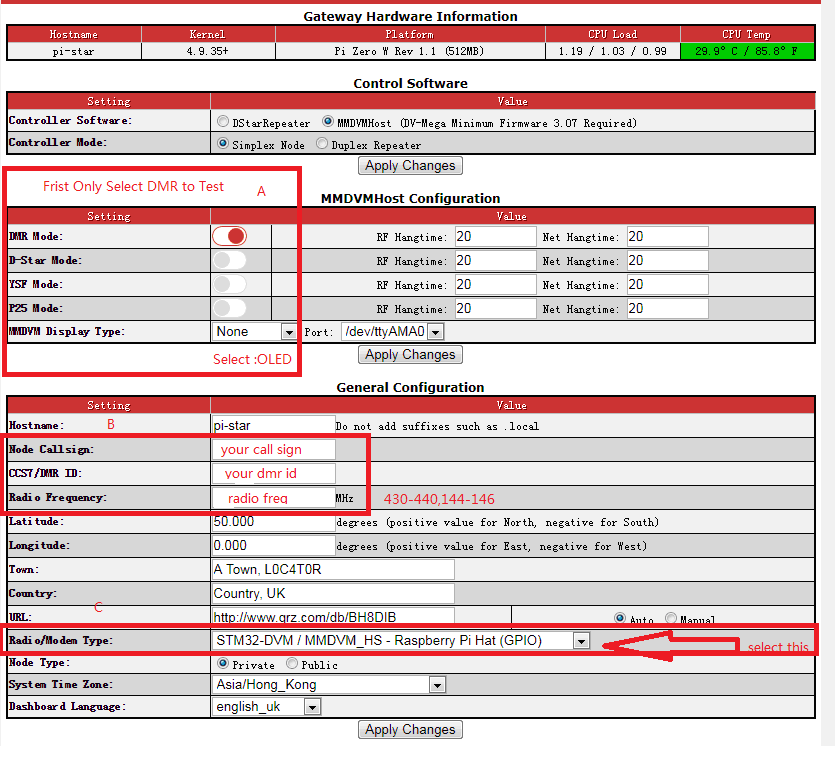
Task: Set Node Type to Public
Action: point(292,663)
